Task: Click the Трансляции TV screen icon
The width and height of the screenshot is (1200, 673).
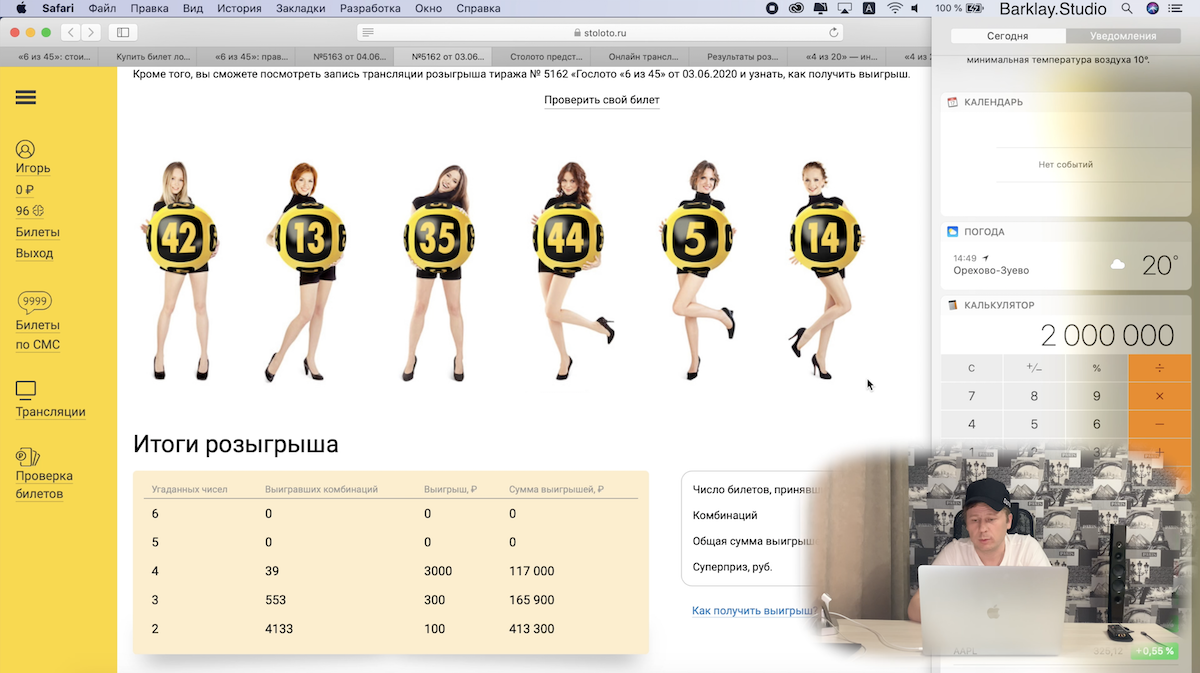Action: click(x=26, y=390)
